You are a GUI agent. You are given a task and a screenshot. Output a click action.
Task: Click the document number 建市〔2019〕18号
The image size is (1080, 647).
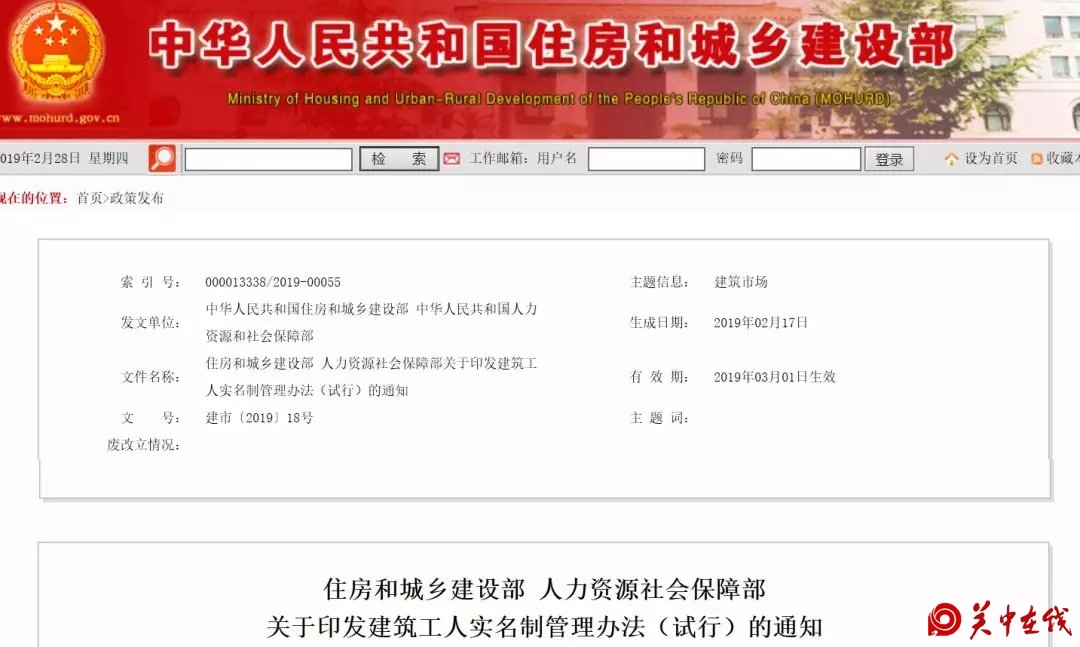click(x=259, y=418)
